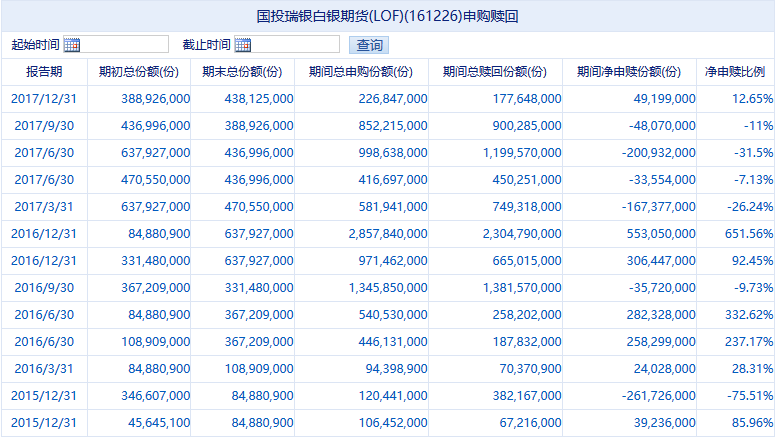Click the page title 国投瑞银白银期货(LOF)(161226)申购赎回
The height and width of the screenshot is (438, 775).
(x=388, y=16)
